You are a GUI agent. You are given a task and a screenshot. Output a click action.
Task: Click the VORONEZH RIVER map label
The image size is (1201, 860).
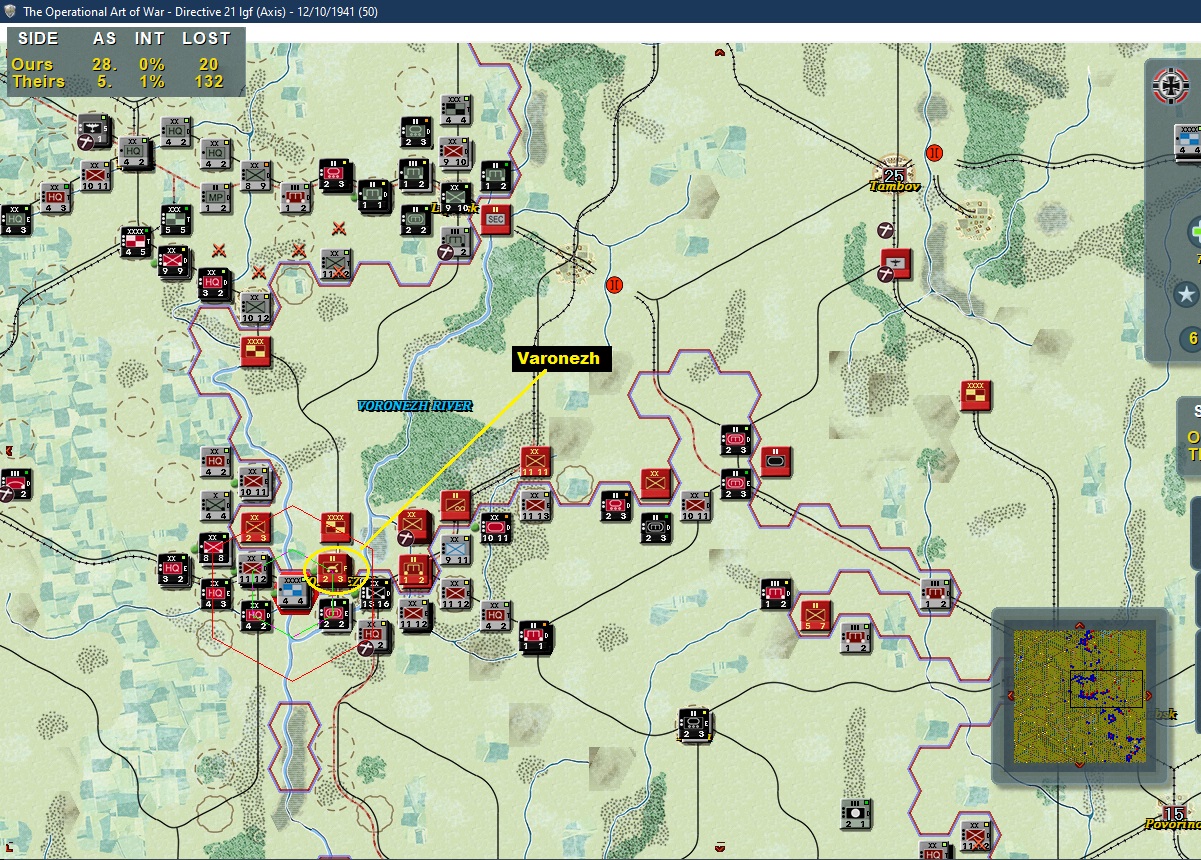pyautogui.click(x=415, y=405)
